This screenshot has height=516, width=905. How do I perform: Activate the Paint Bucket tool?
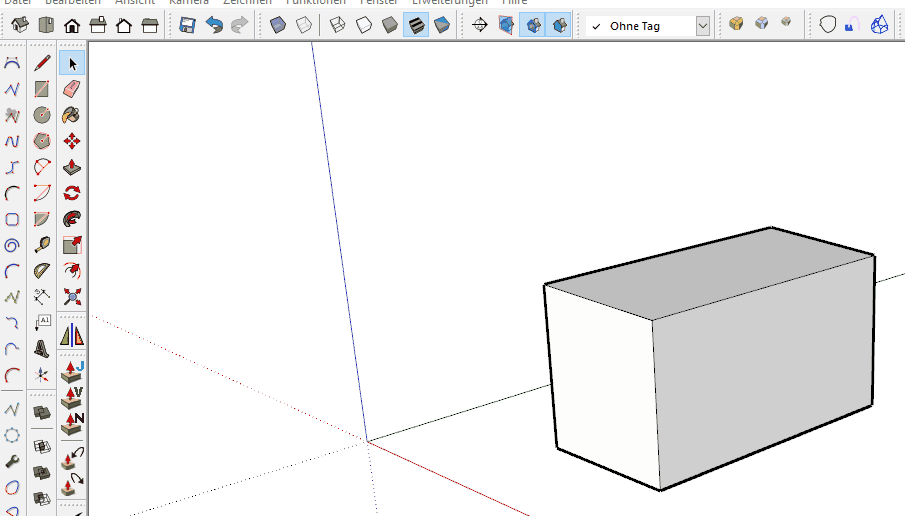pos(71,116)
